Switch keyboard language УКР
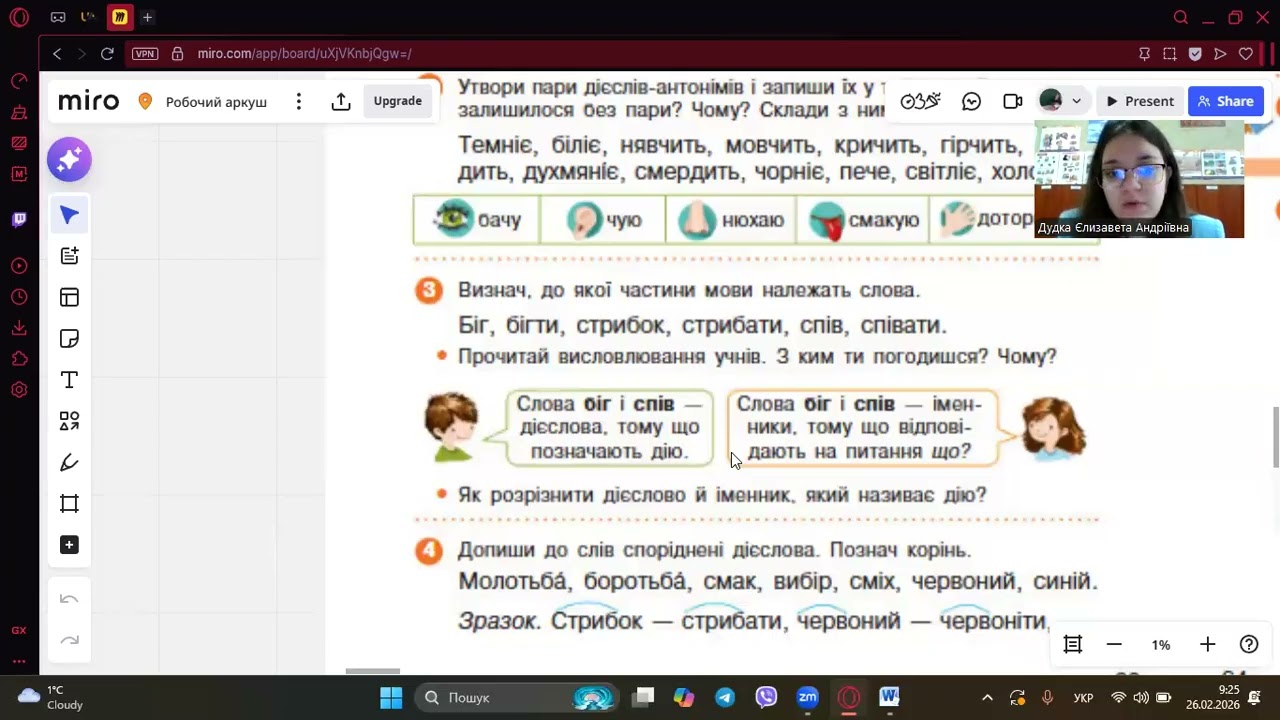 (x=1083, y=698)
